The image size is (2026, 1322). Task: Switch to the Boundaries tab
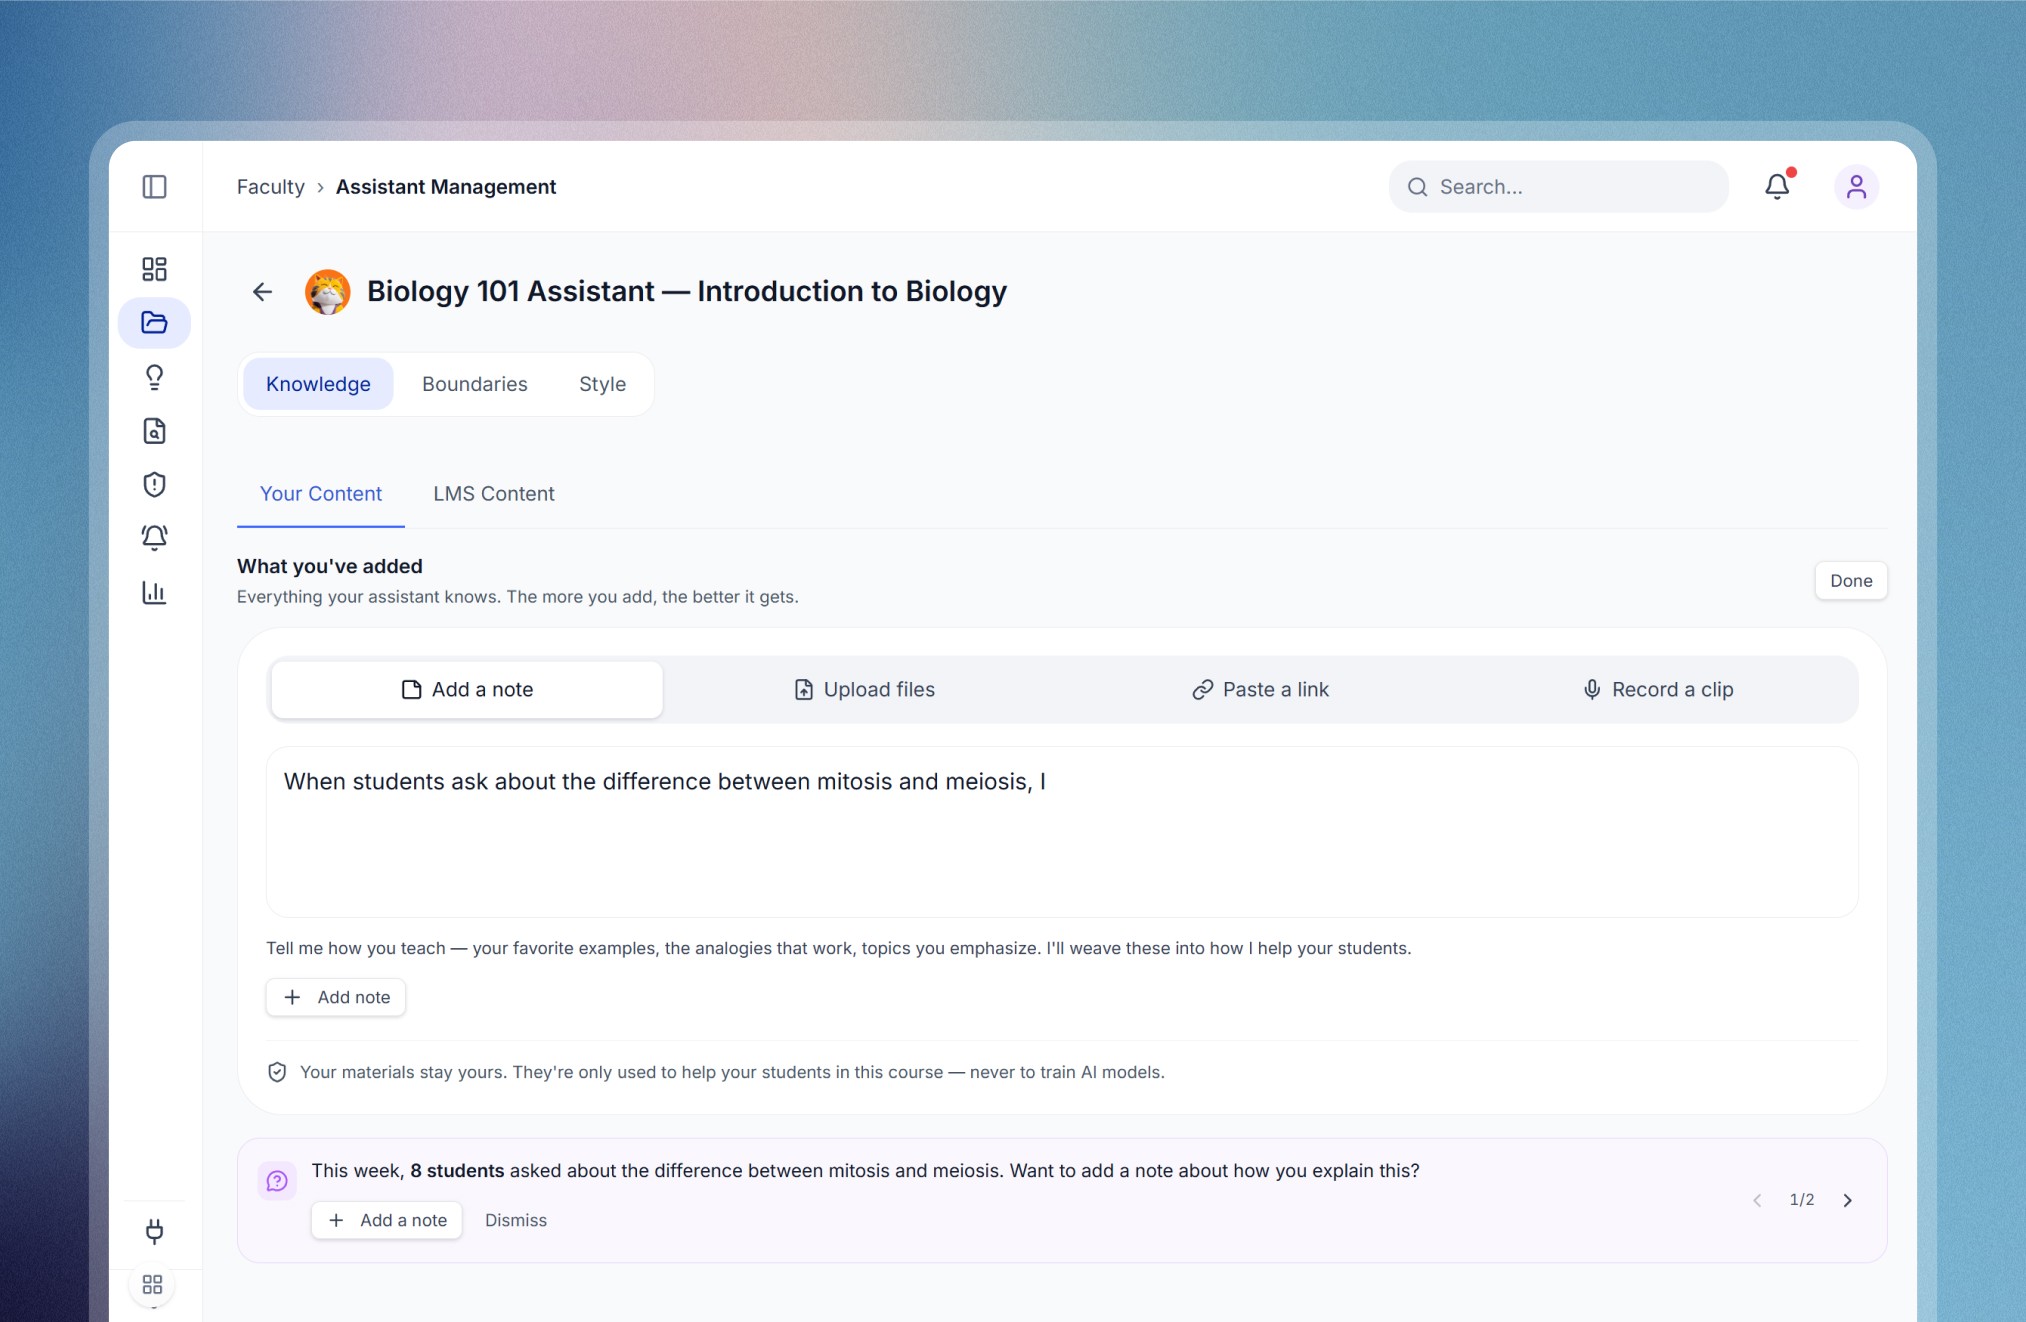click(x=474, y=383)
